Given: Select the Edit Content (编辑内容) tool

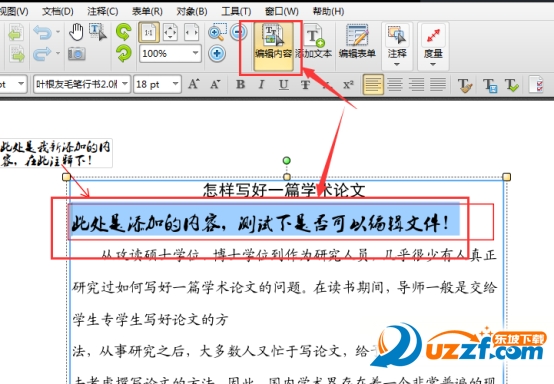Looking at the screenshot, I should 273,46.
